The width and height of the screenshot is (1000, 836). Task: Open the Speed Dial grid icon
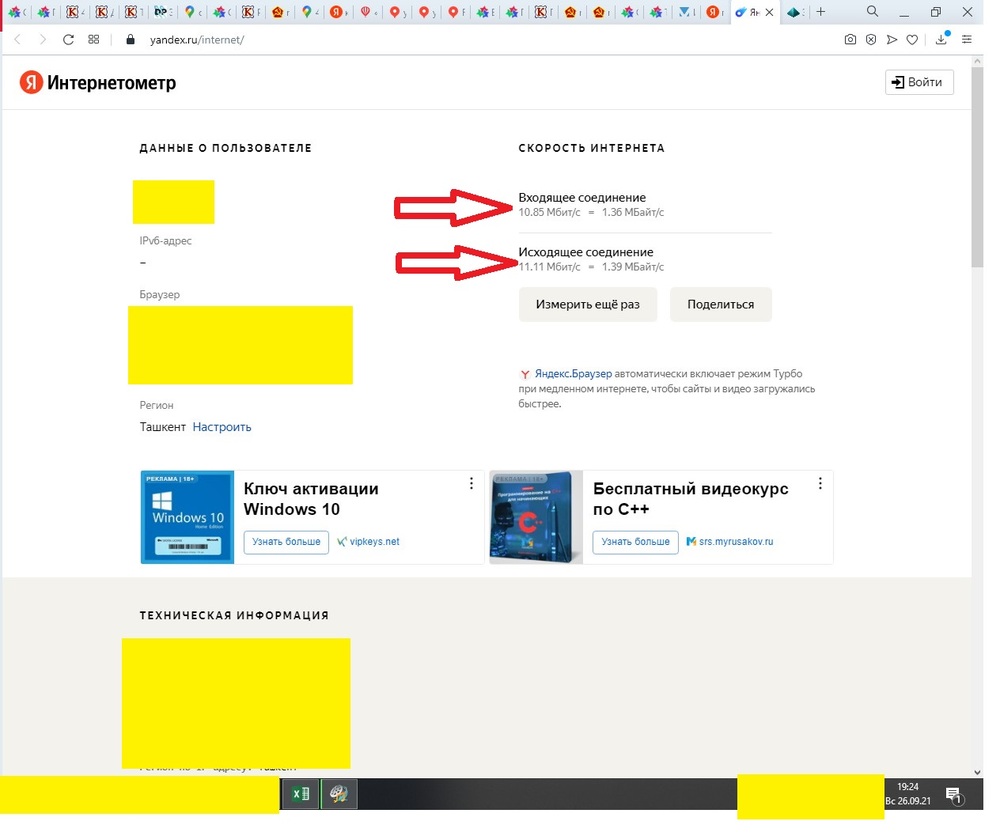(x=94, y=40)
